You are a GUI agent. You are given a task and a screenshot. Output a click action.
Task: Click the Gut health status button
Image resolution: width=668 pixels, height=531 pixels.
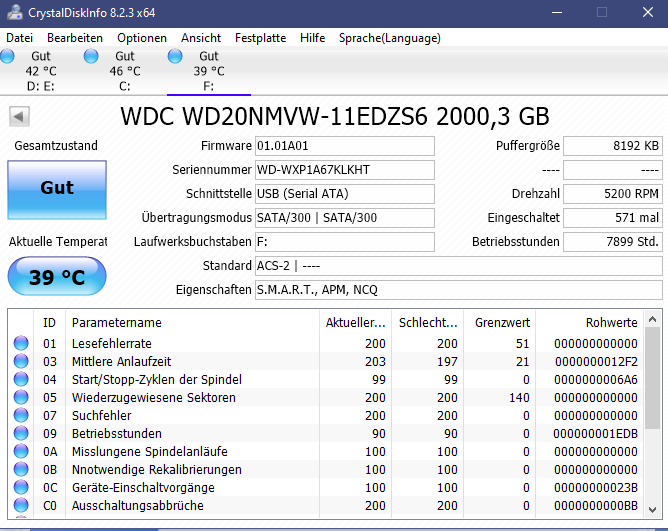57,190
